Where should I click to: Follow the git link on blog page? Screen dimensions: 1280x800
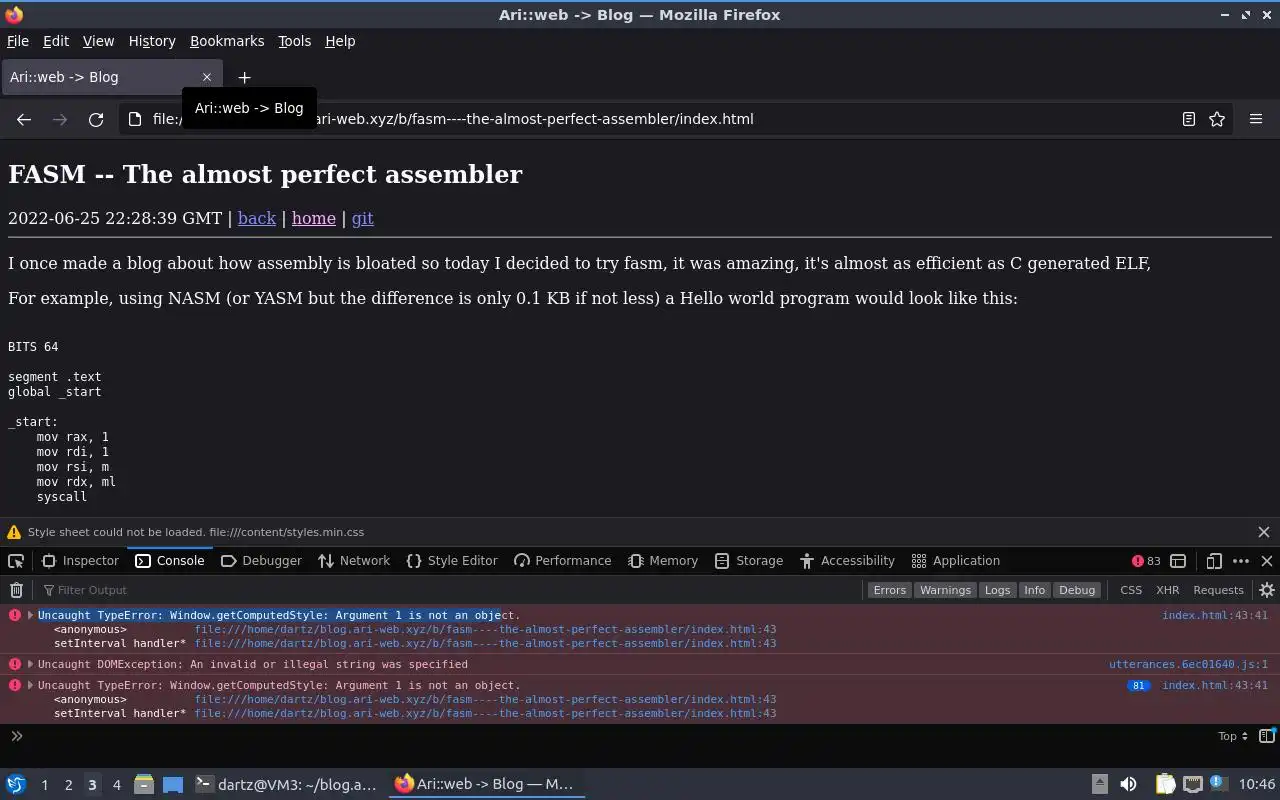coord(363,218)
